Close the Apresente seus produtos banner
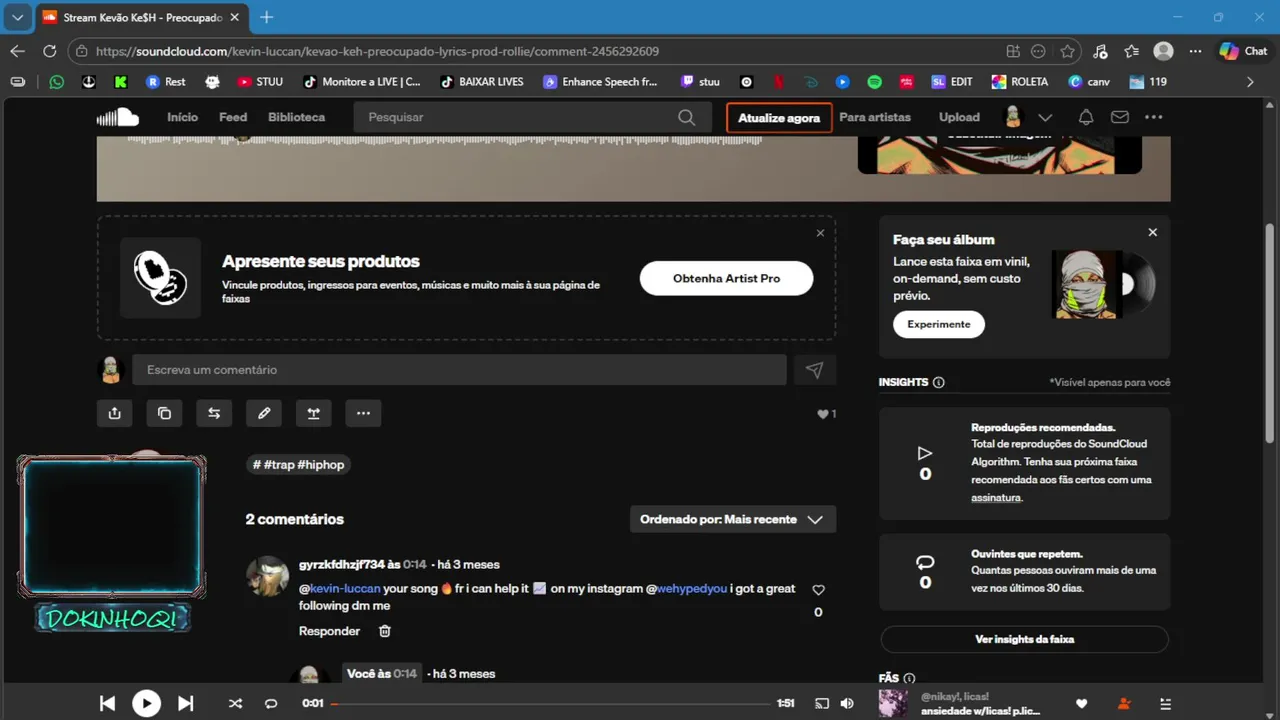1280x720 pixels. tap(820, 233)
